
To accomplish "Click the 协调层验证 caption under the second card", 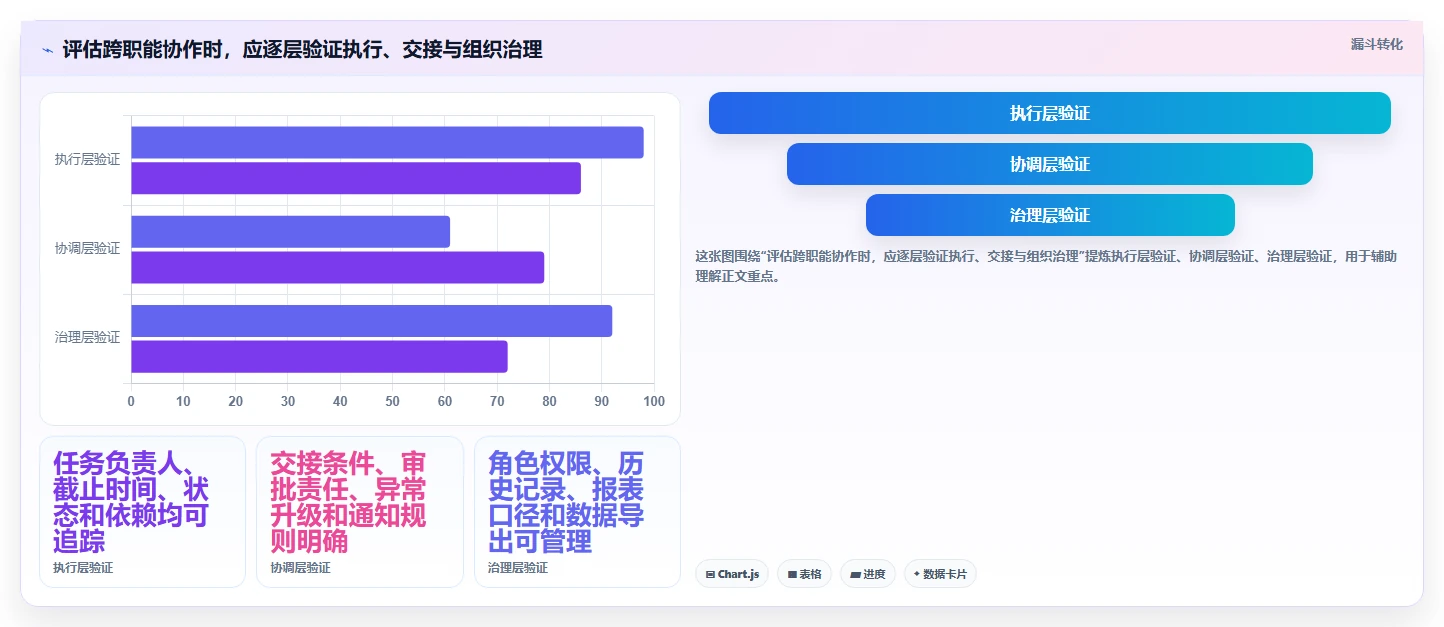I will pos(300,567).
